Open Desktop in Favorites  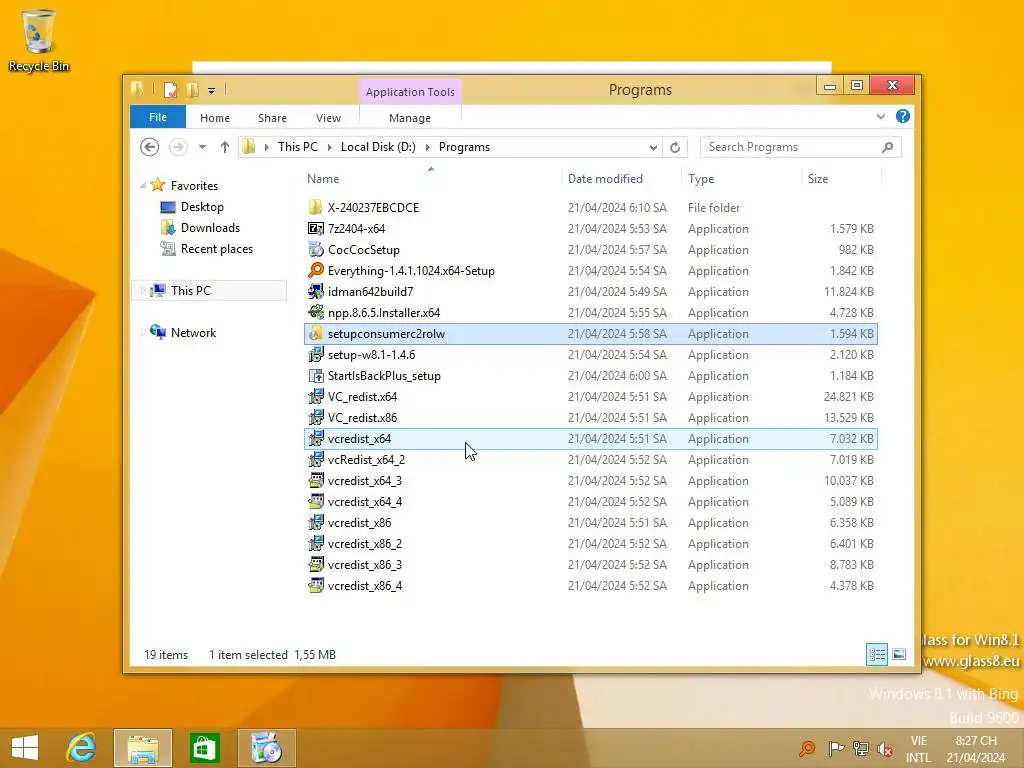pos(202,207)
